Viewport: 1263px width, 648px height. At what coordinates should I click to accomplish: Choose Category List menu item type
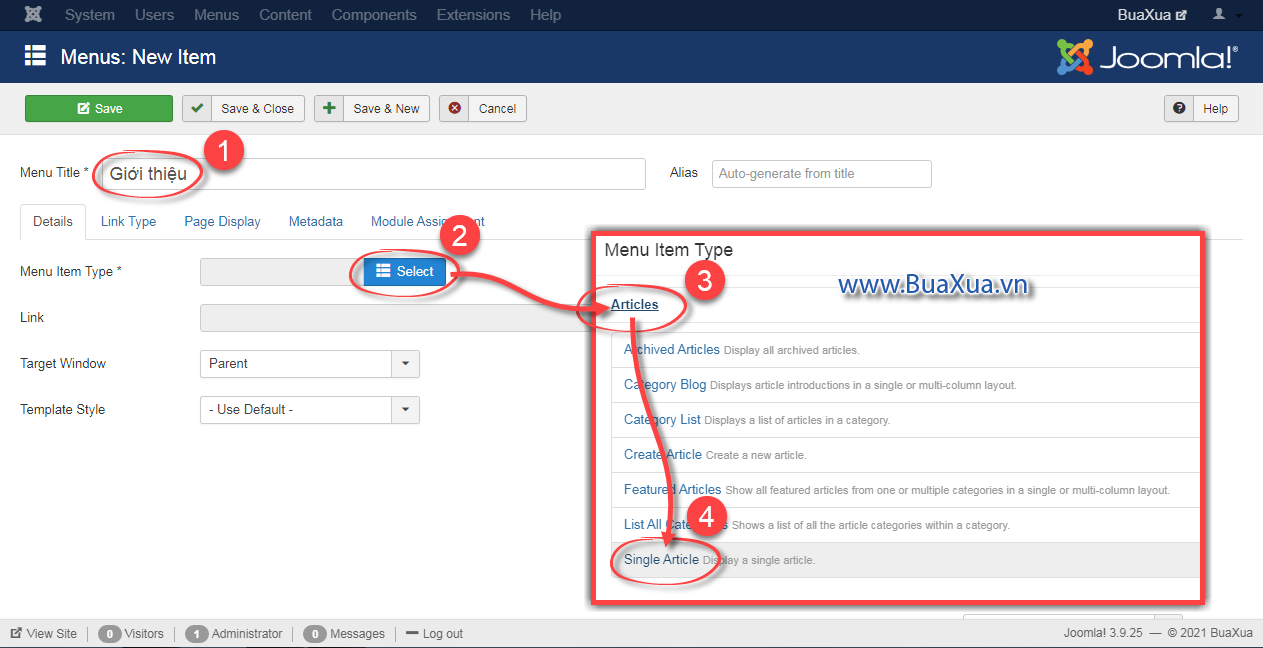(x=662, y=420)
